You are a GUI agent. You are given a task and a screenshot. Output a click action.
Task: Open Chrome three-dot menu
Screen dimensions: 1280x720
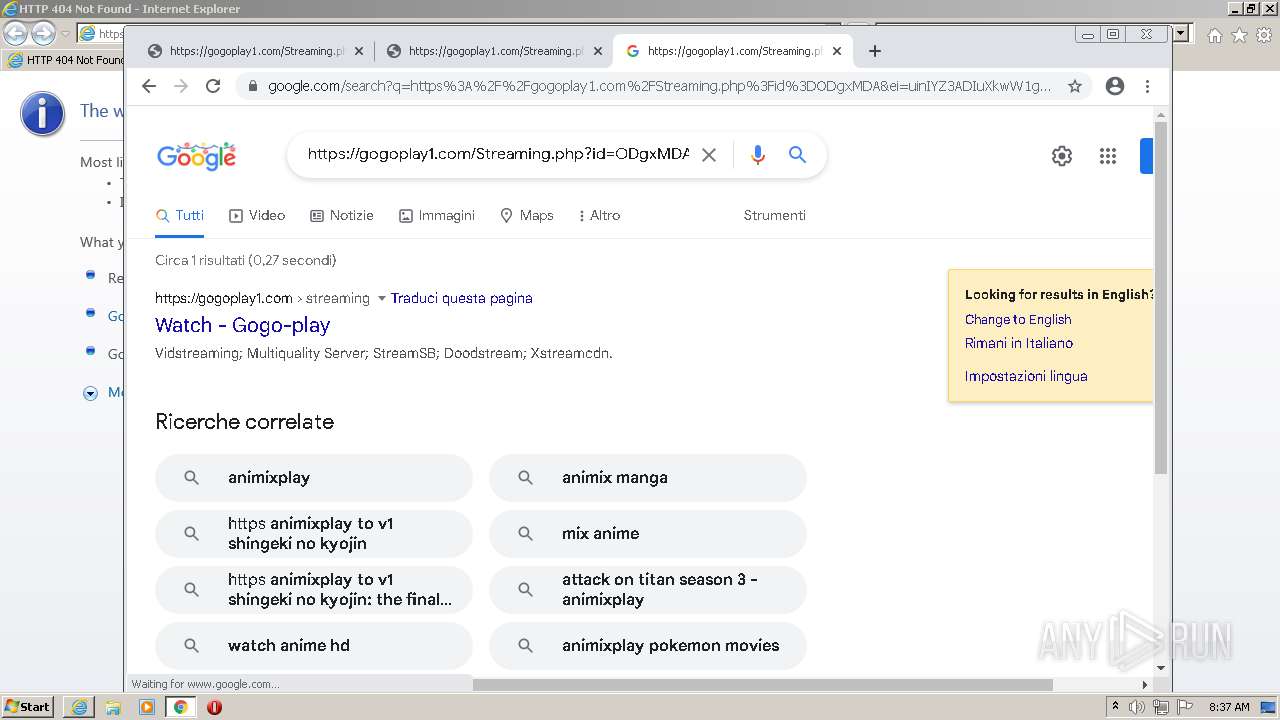coord(1148,86)
